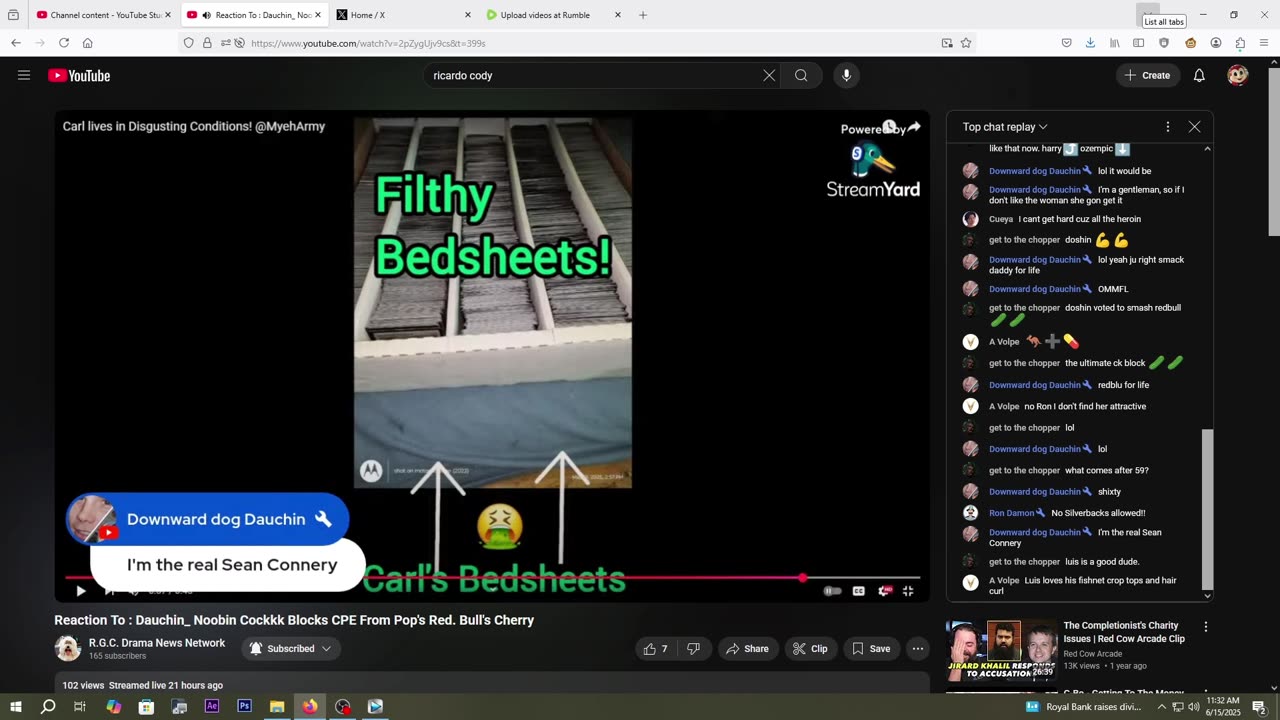Go to the YouTube home logo

(x=79, y=76)
